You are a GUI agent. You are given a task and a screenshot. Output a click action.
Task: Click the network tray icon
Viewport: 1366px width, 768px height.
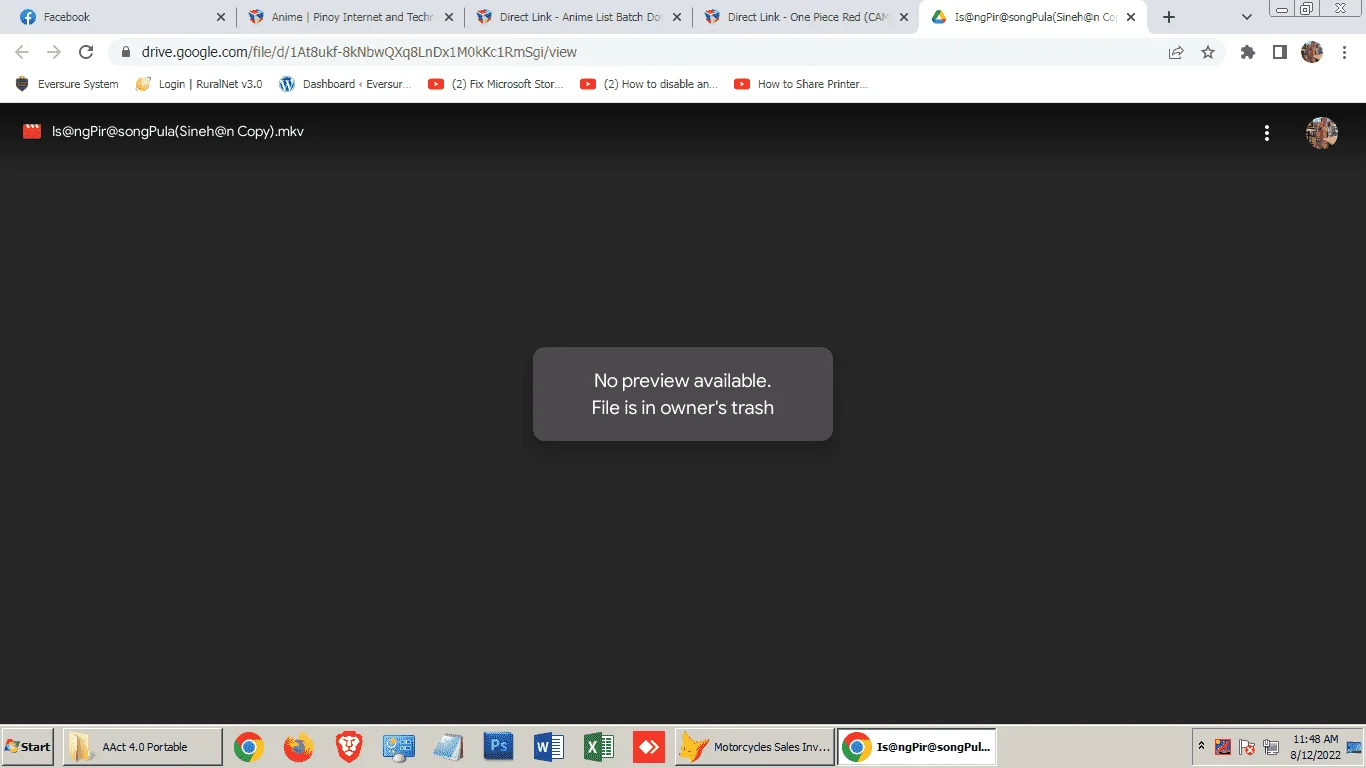tap(1271, 747)
